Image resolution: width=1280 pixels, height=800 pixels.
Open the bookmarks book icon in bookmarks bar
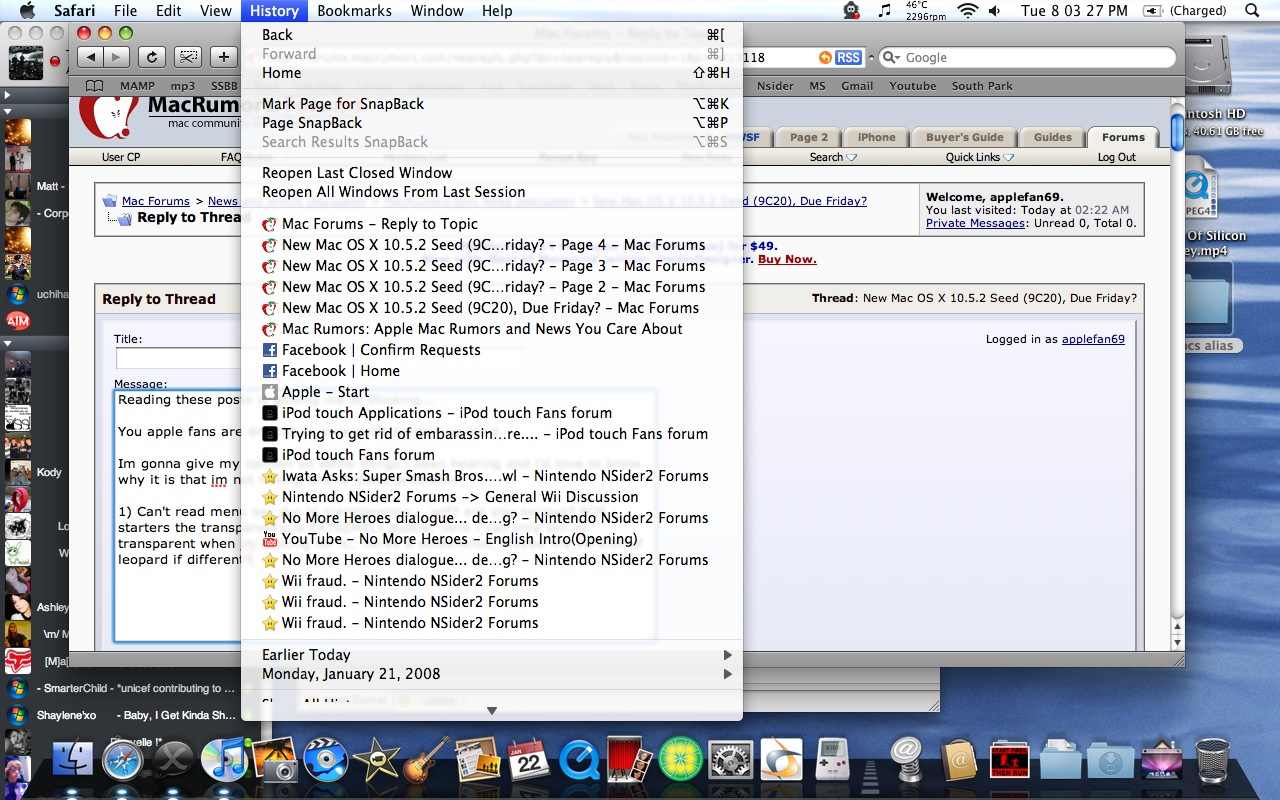tap(94, 86)
